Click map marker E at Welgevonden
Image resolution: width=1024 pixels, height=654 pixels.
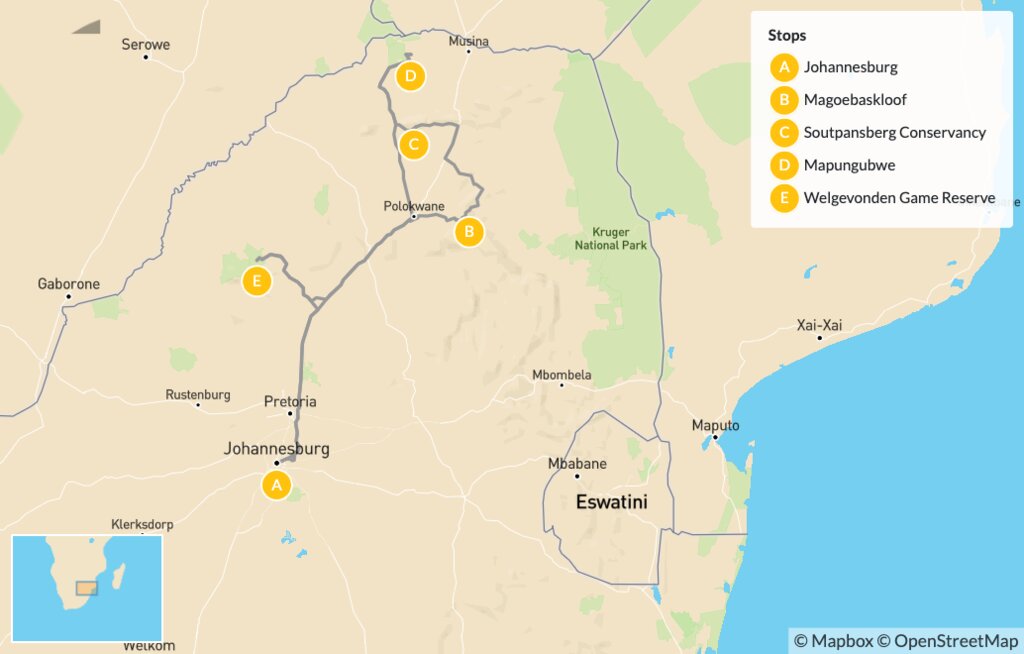tap(257, 282)
